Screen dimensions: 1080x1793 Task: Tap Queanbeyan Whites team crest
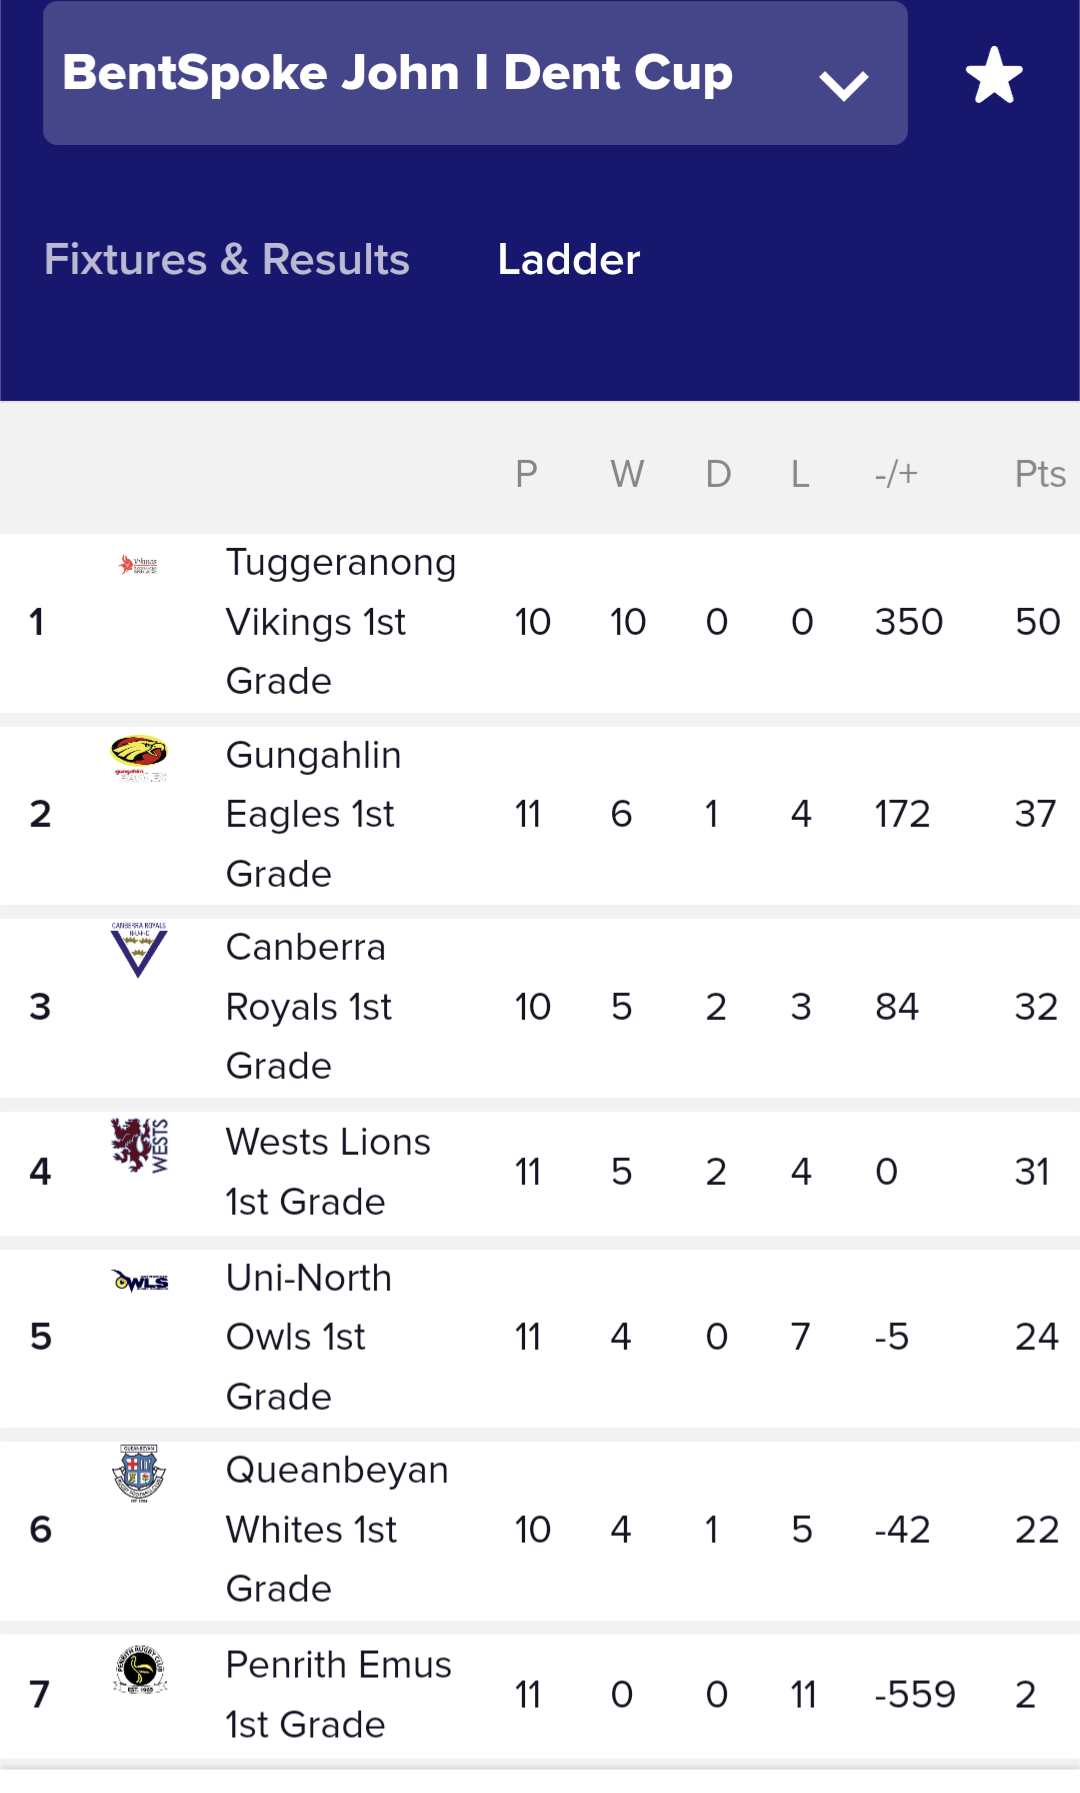pos(139,1473)
